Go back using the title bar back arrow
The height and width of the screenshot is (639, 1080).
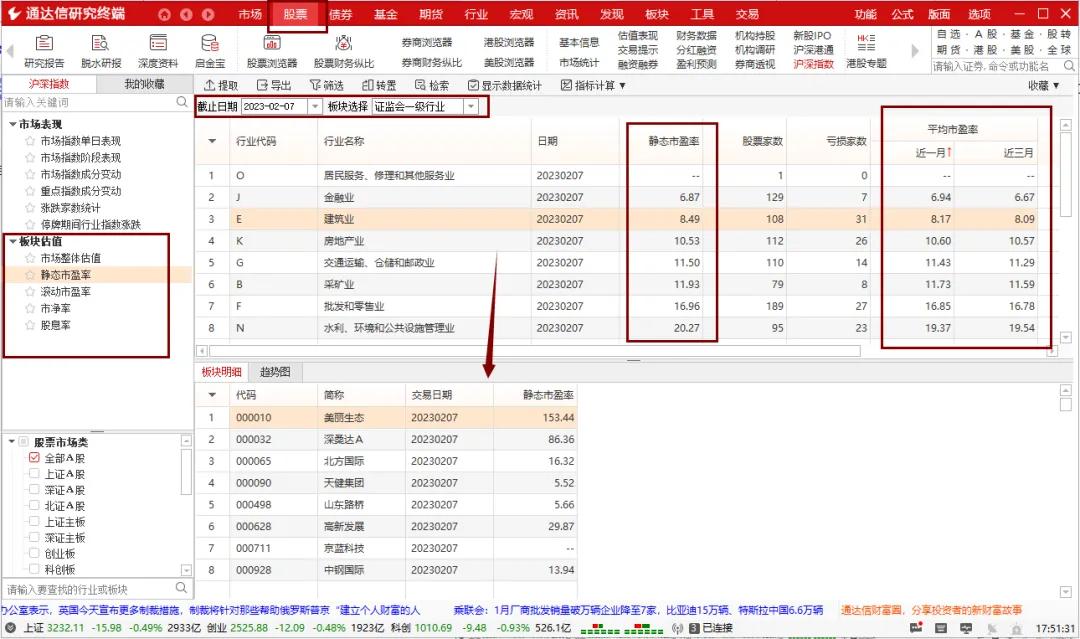click(186, 14)
